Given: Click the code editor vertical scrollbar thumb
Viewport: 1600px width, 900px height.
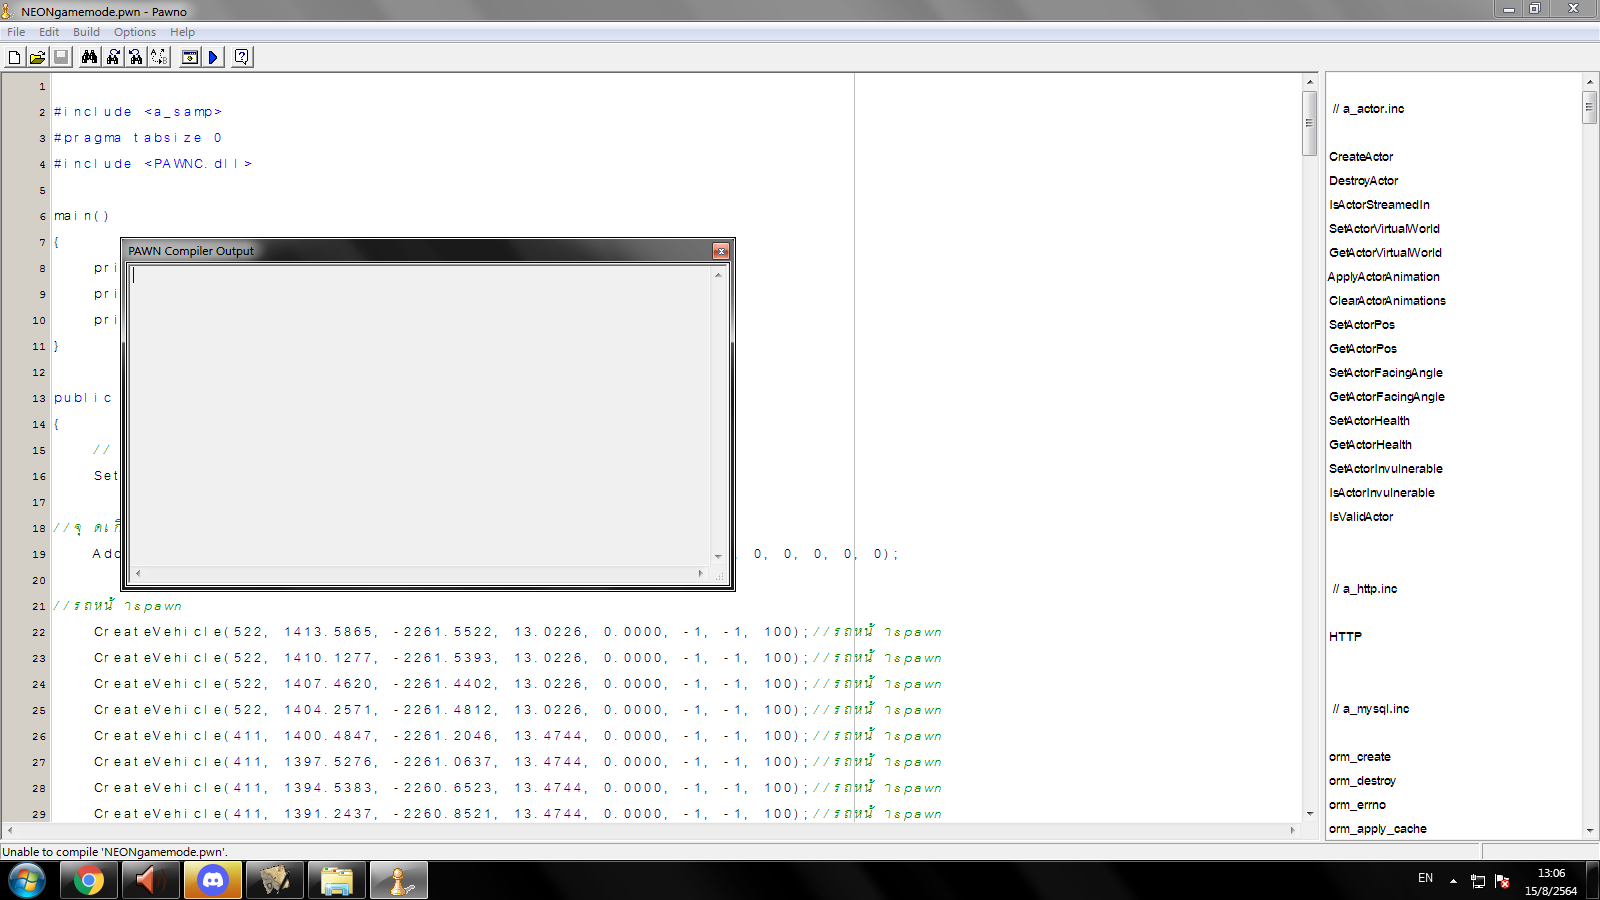Looking at the screenshot, I should pyautogui.click(x=1309, y=123).
